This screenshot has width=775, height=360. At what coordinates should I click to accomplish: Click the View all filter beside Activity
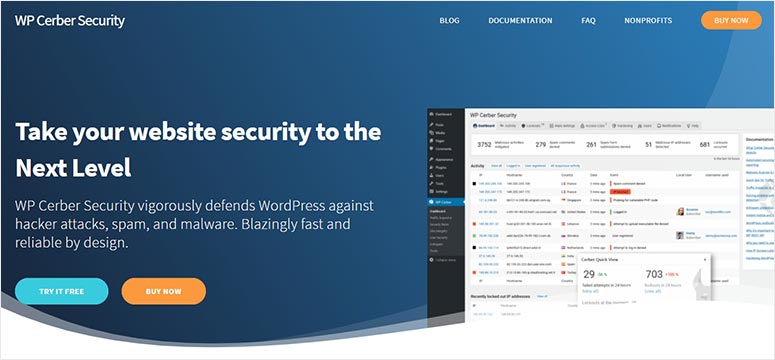496,166
